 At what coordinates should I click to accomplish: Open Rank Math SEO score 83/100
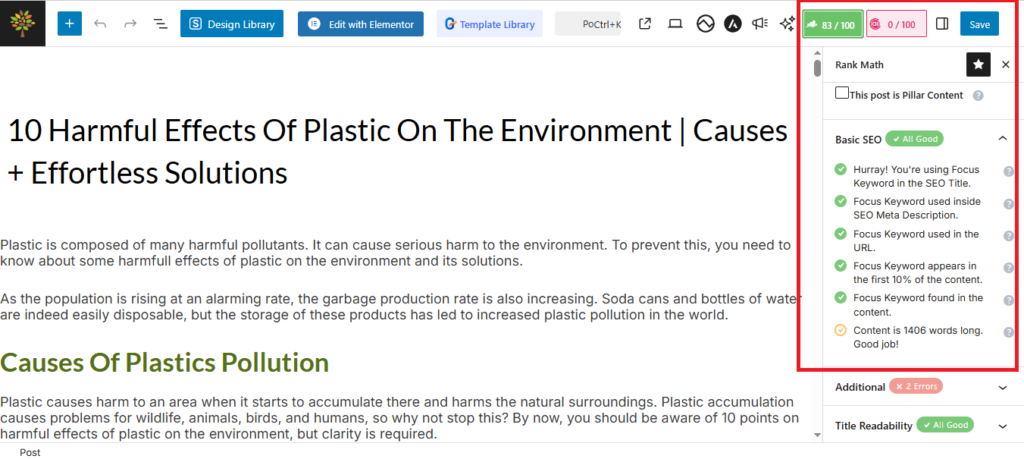click(830, 23)
